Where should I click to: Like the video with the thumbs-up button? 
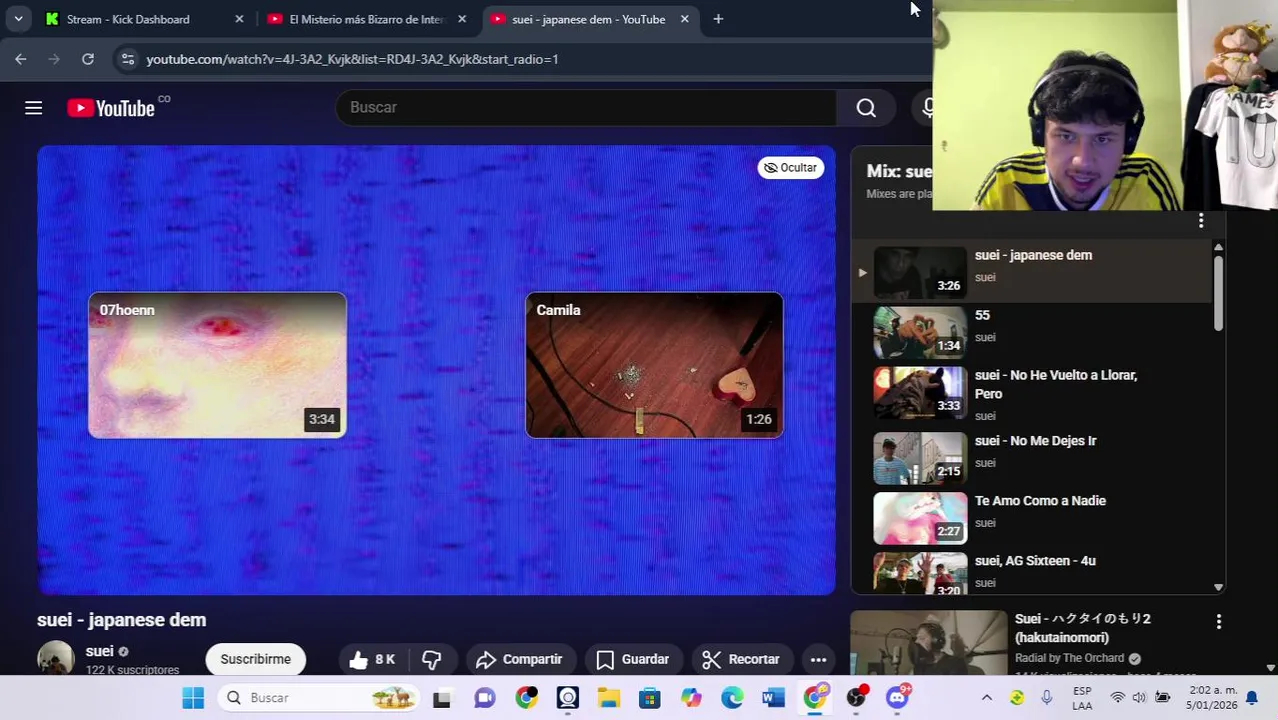pyautogui.click(x=371, y=659)
